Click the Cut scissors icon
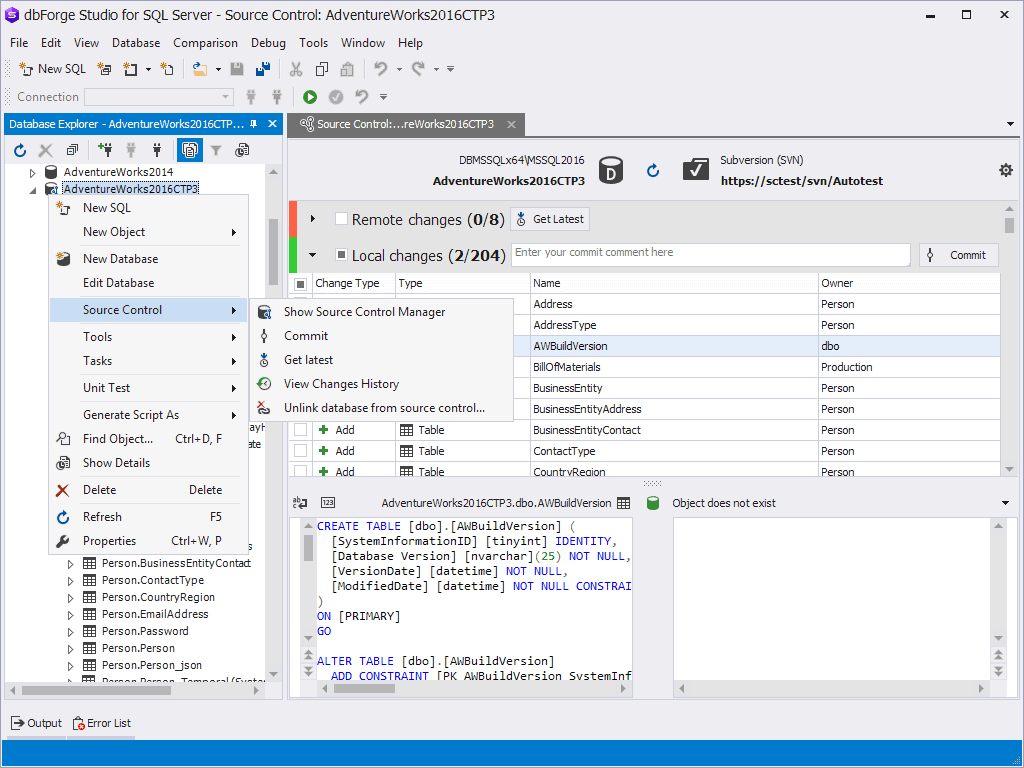 (296, 69)
